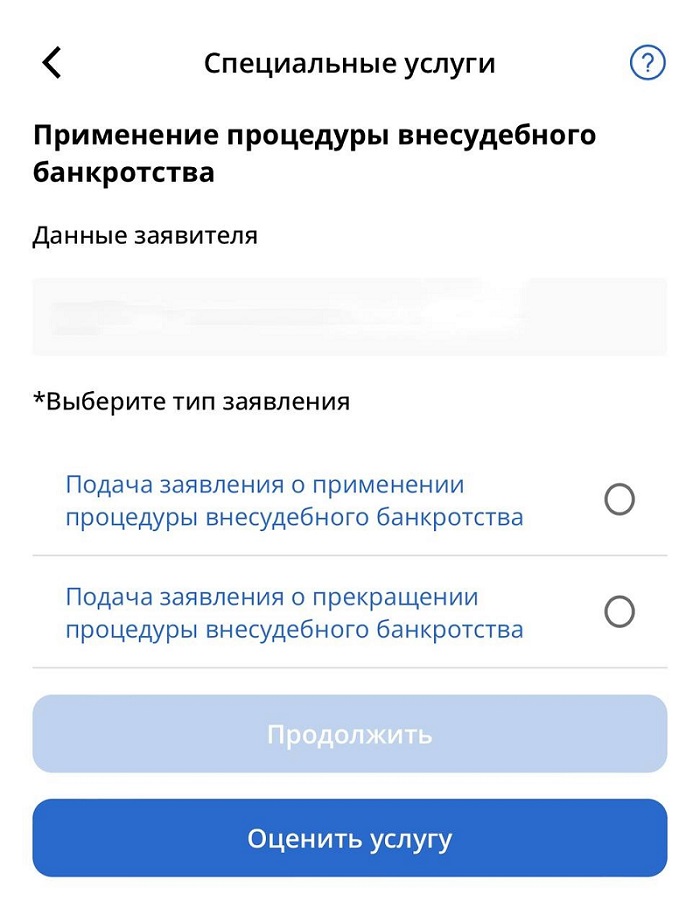The height and width of the screenshot is (922, 700).
Task: Select radio for применении процедуры банкротства
Action: pyautogui.click(x=619, y=500)
